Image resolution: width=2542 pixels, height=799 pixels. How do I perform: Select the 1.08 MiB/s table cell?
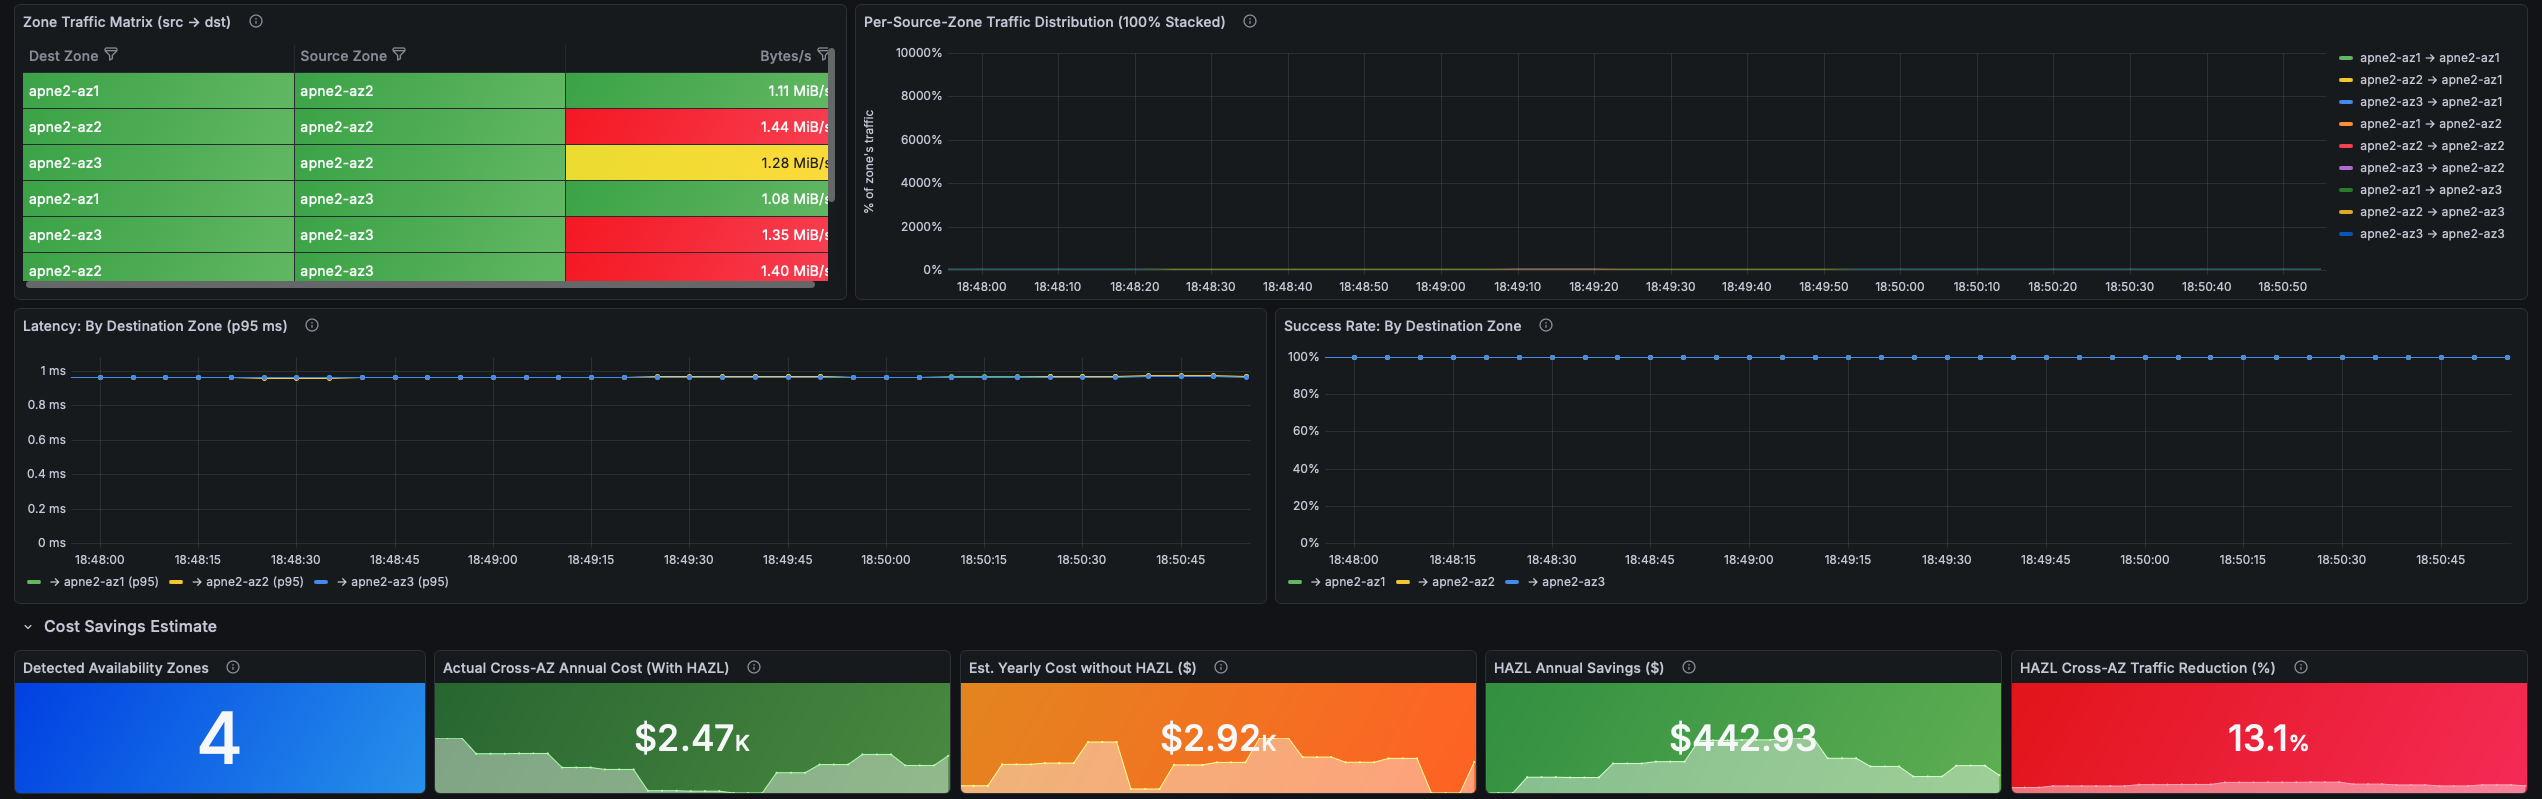(697, 199)
